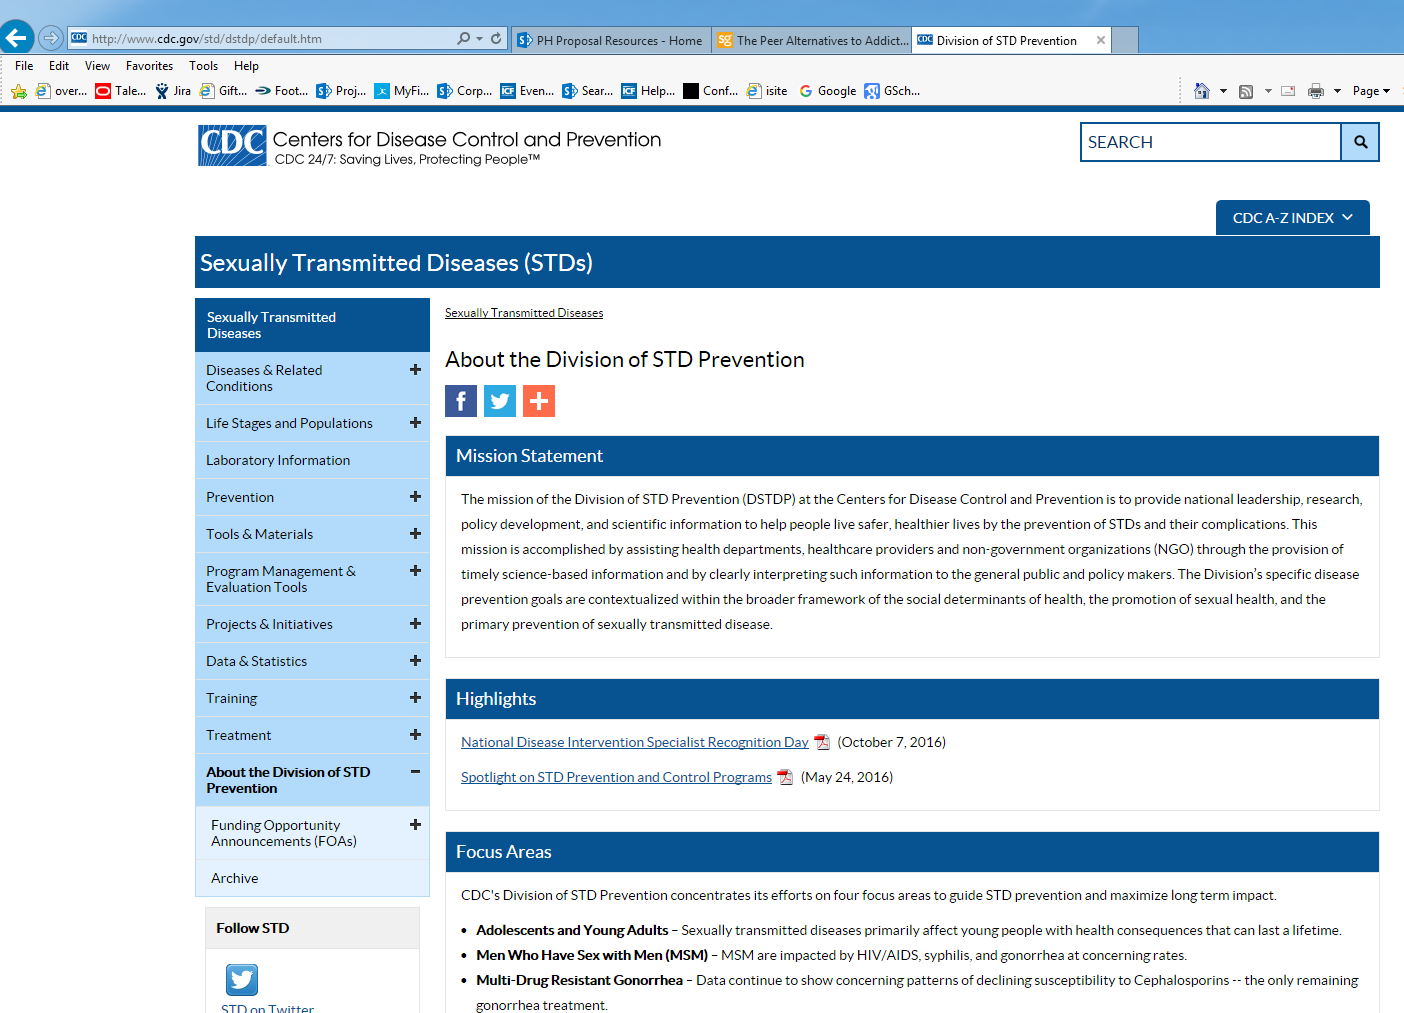The height and width of the screenshot is (1013, 1404).
Task: Click PDF icon beside Recognition Day link
Action: pyautogui.click(x=822, y=742)
